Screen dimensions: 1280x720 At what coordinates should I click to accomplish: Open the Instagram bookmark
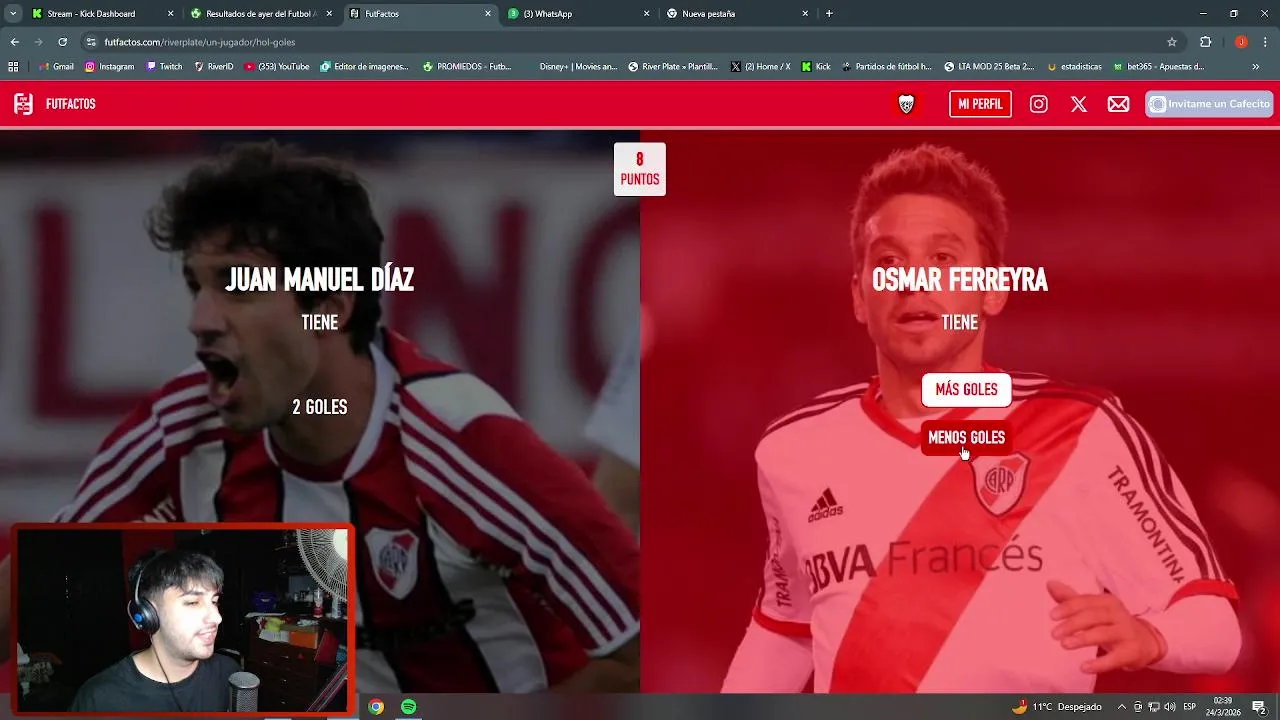tap(109, 67)
